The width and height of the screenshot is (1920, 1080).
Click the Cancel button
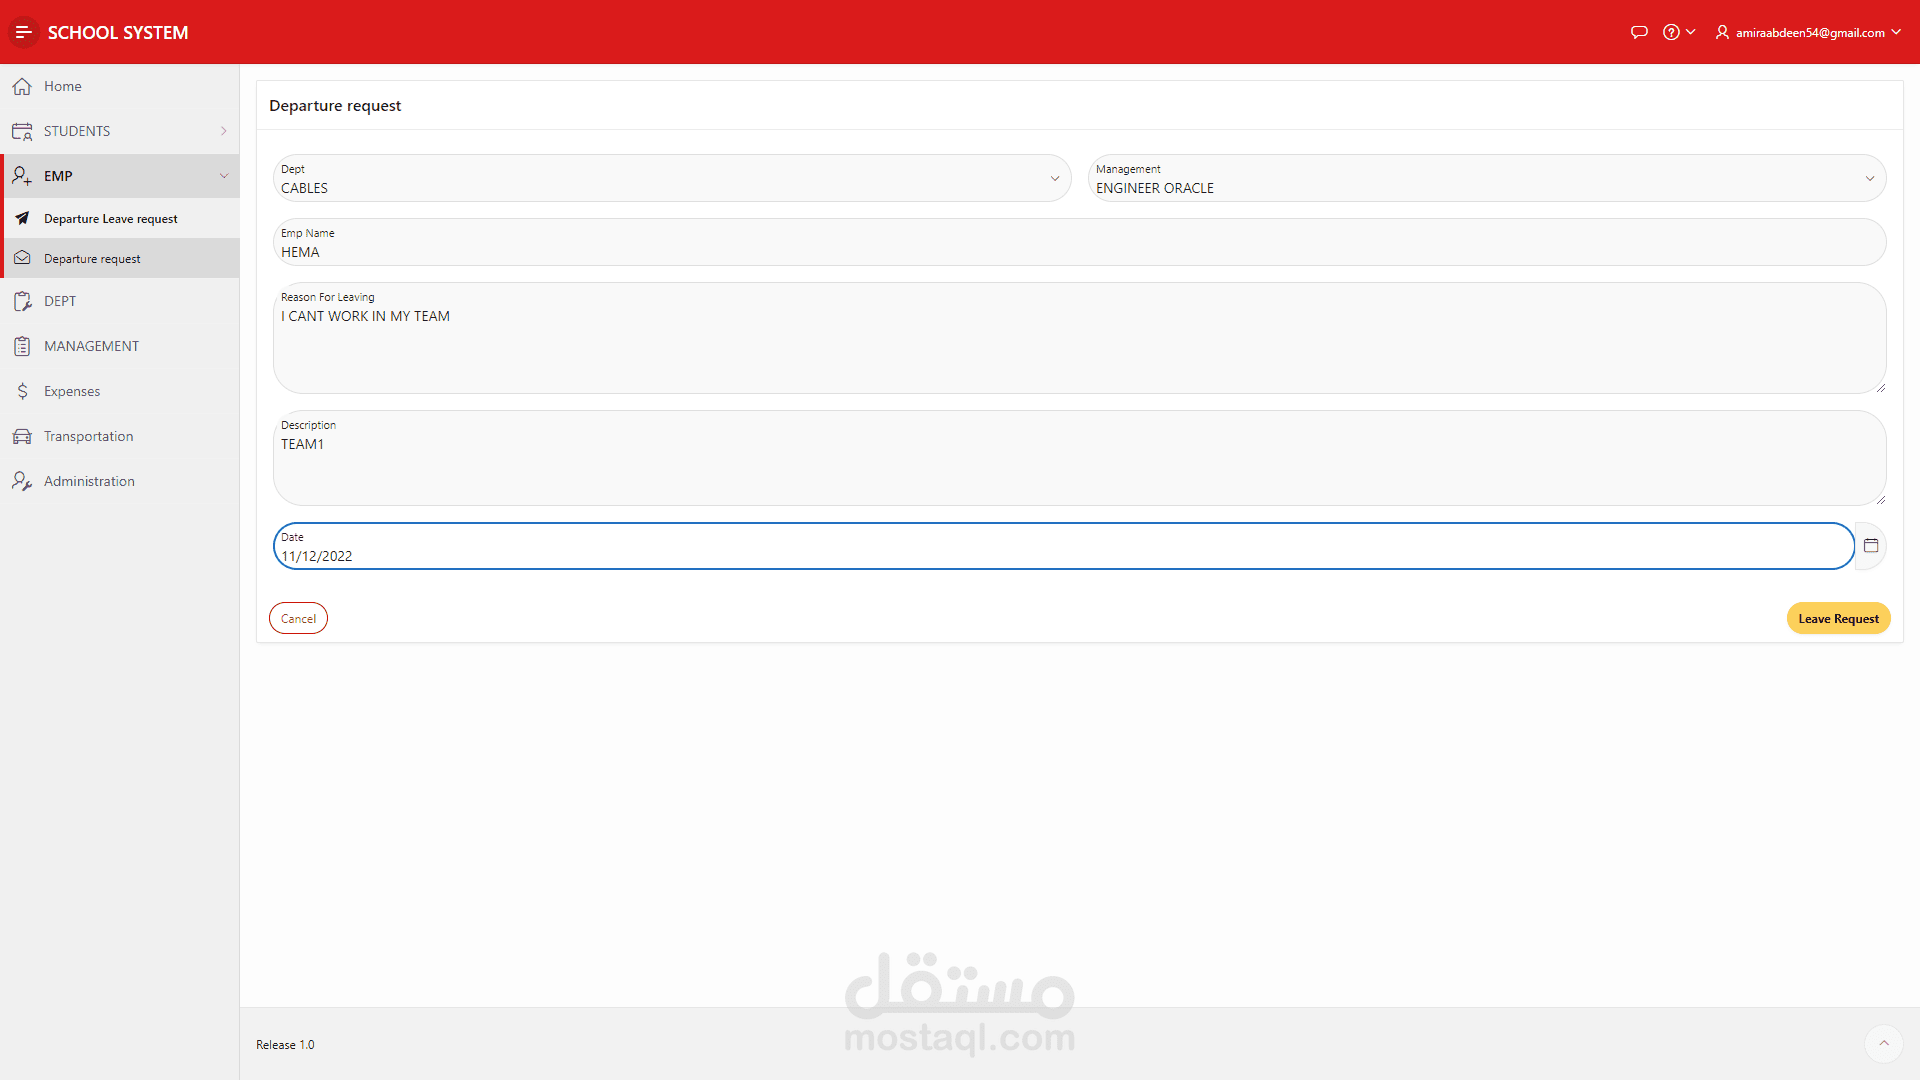tap(298, 618)
